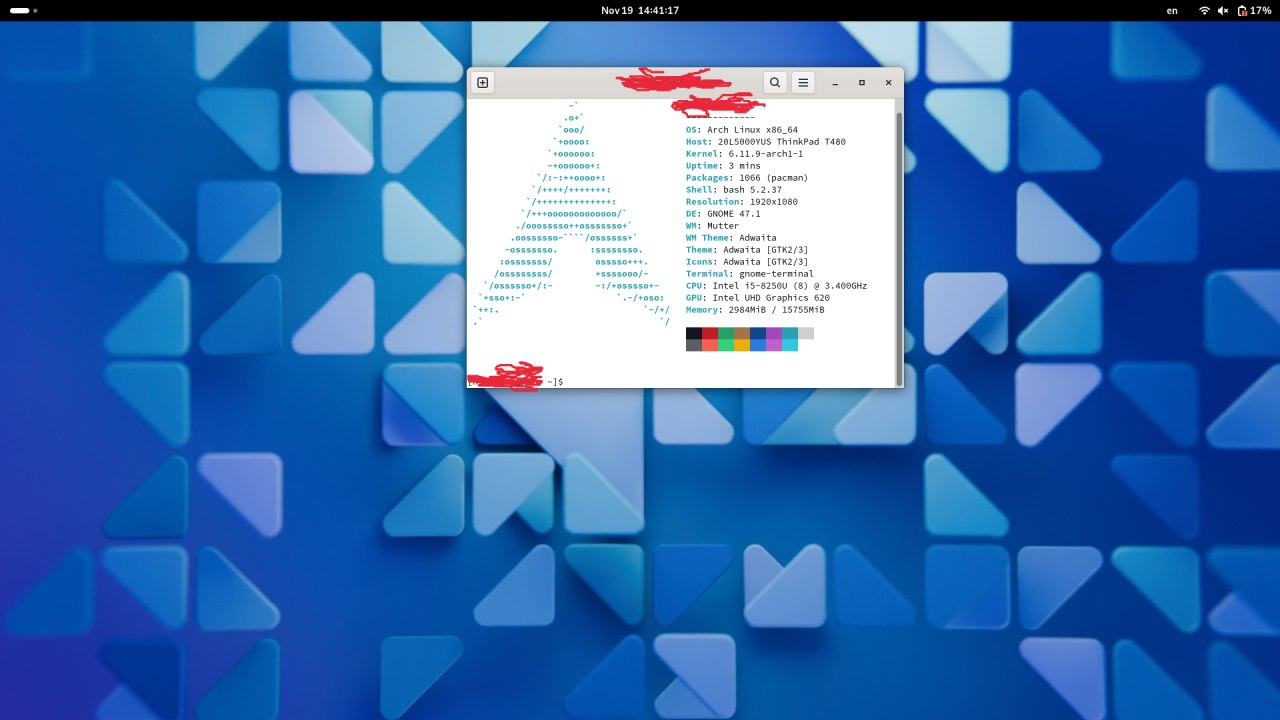Viewport: 1280px width, 720px height.
Task: Click the 'Theme: Adwaita [GTK2/3]' line
Action: 747,250
